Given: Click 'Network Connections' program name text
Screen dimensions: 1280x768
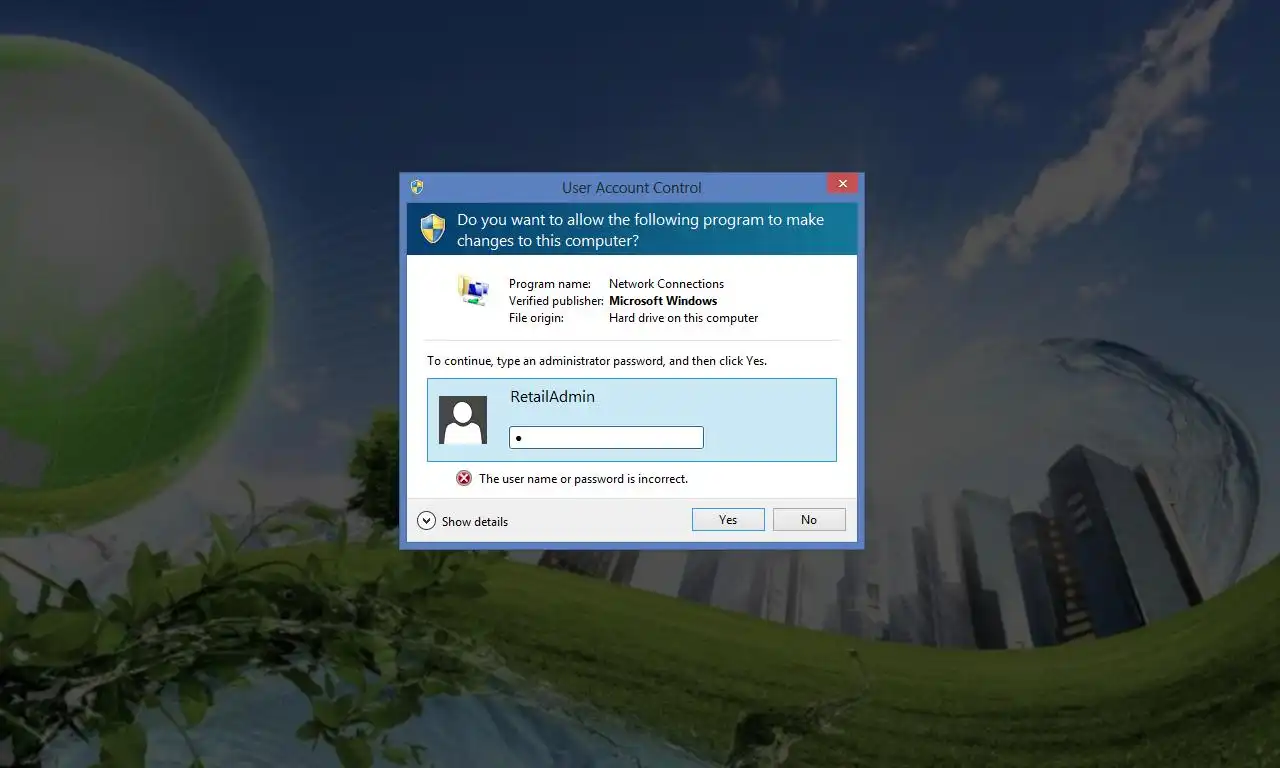Looking at the screenshot, I should coord(666,284).
